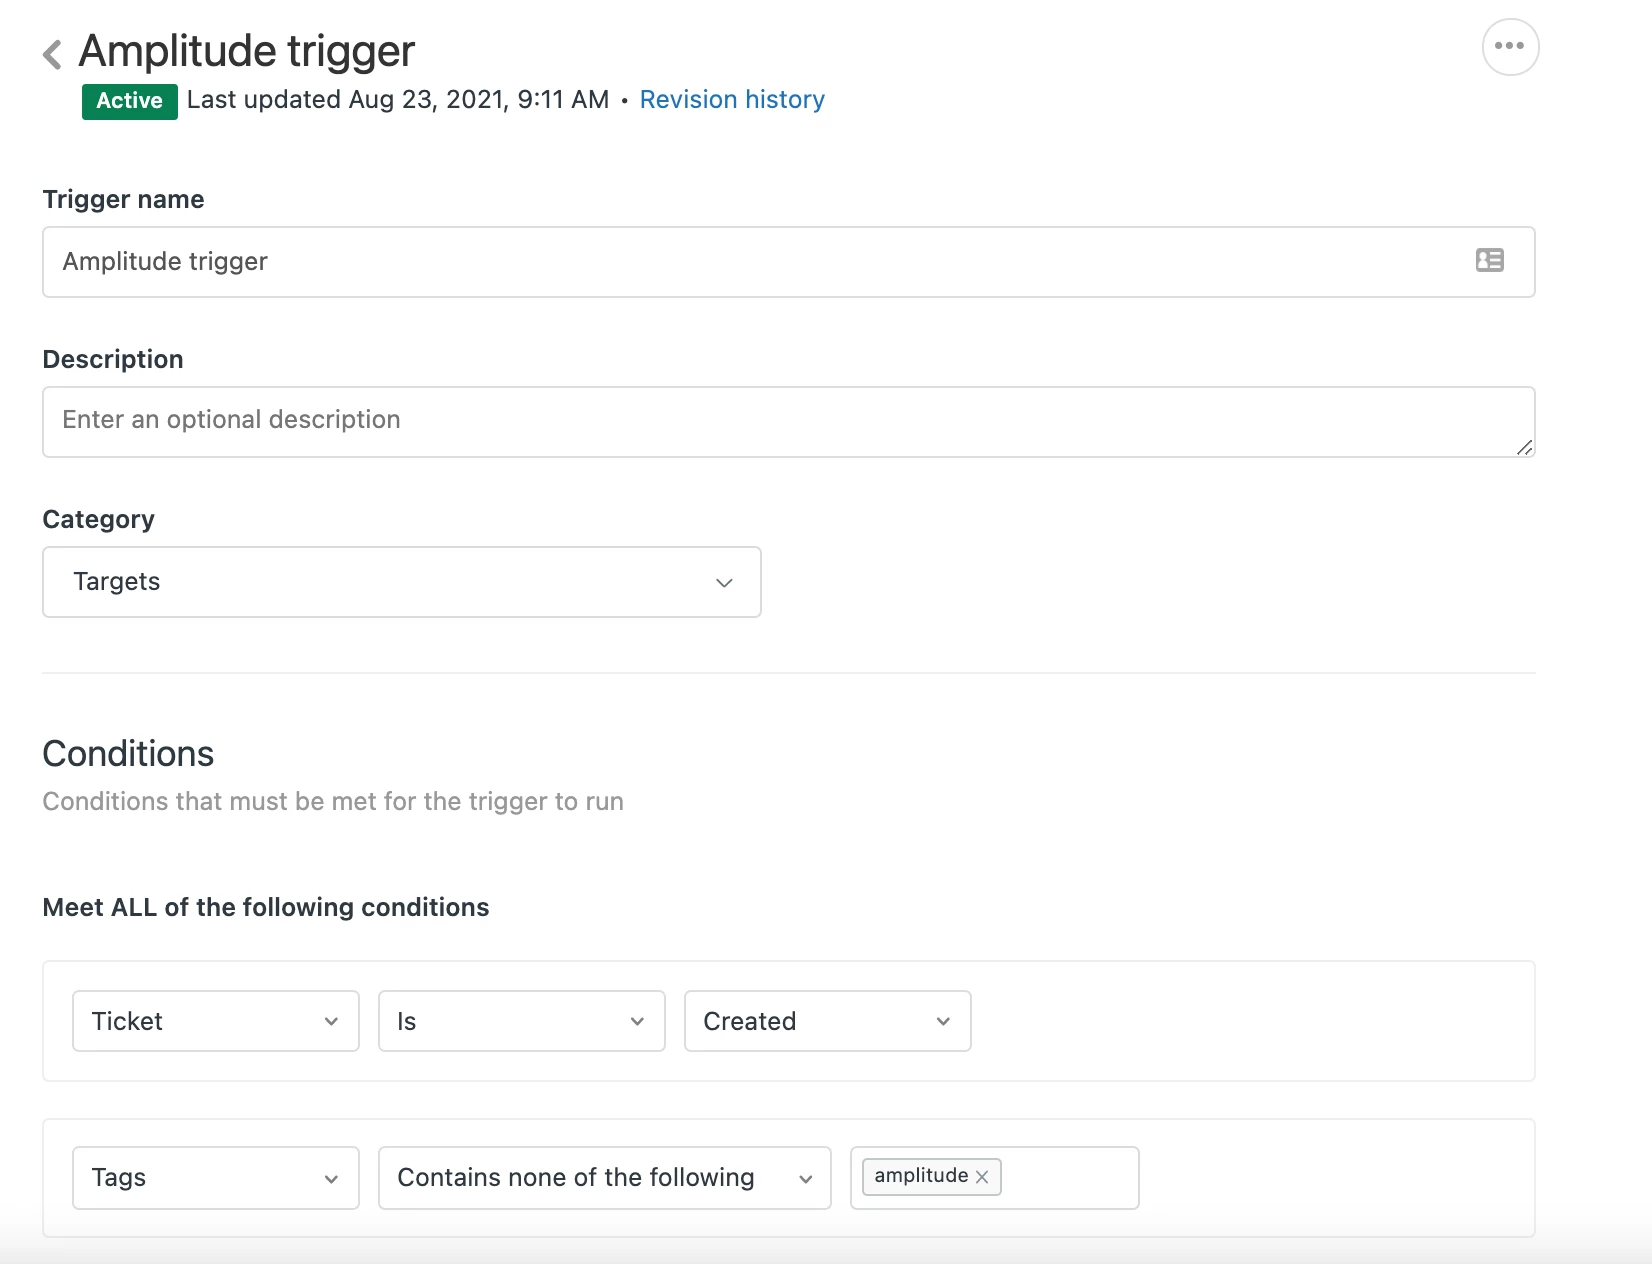The width and height of the screenshot is (1652, 1264).
Task: Click into the Description text area
Action: [x=788, y=422]
